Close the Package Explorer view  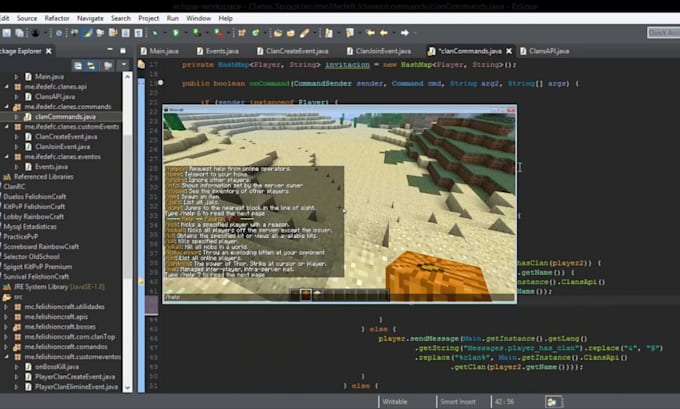[x=49, y=51]
